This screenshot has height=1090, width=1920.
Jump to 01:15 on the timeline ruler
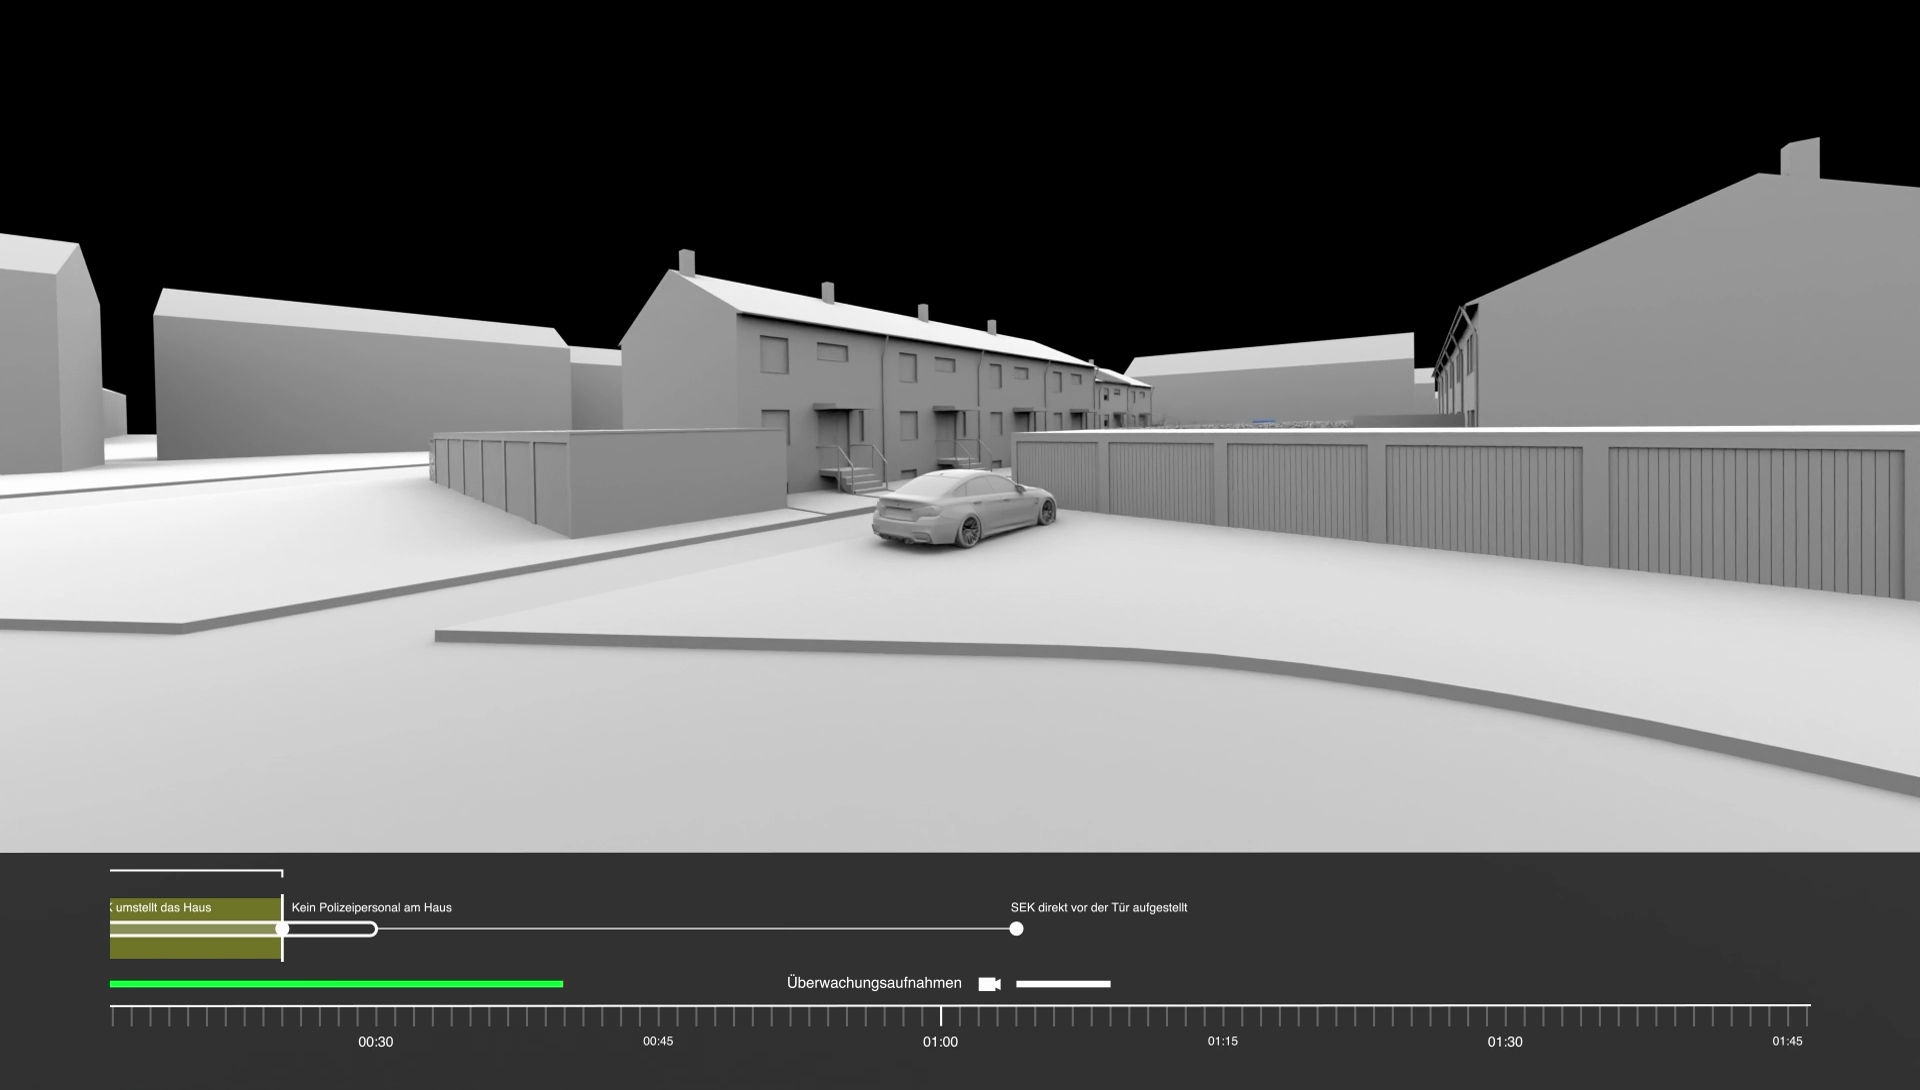click(1223, 1017)
